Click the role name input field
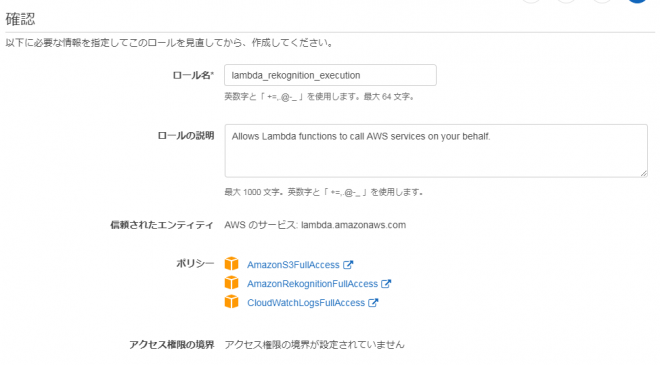Screen dimensions: 660x365 [330, 75]
